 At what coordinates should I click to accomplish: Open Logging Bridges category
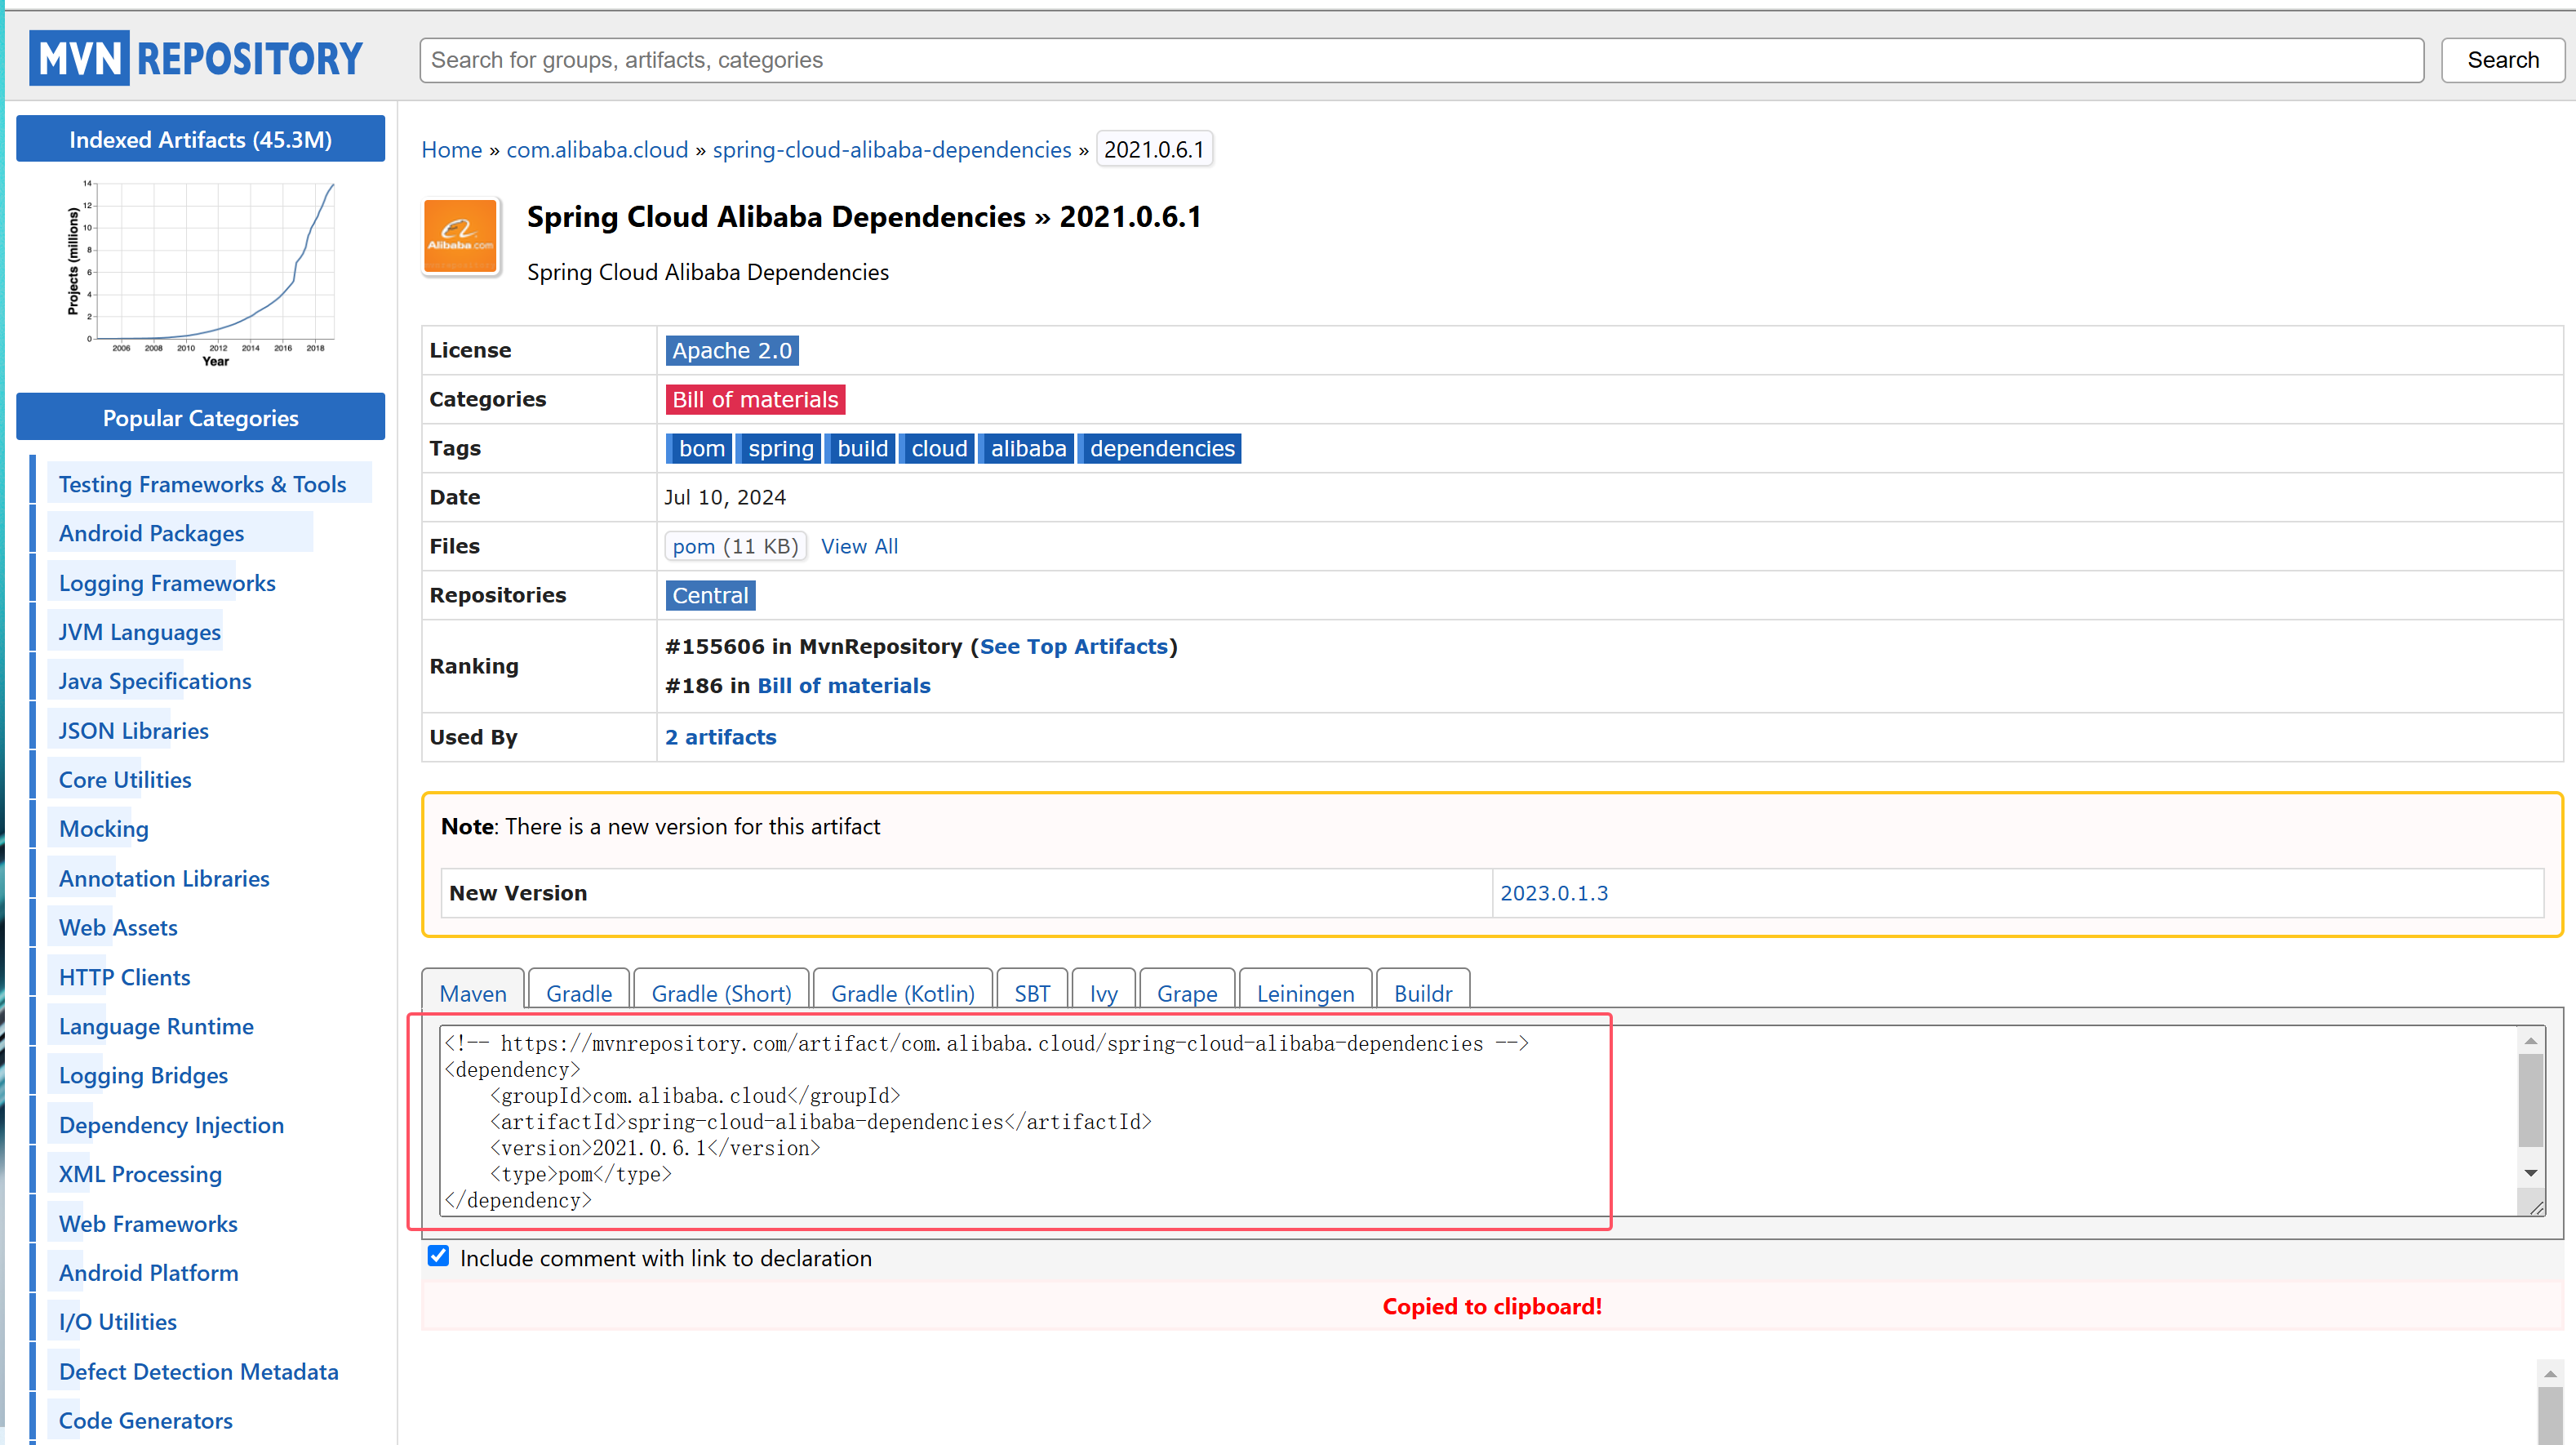click(143, 1075)
